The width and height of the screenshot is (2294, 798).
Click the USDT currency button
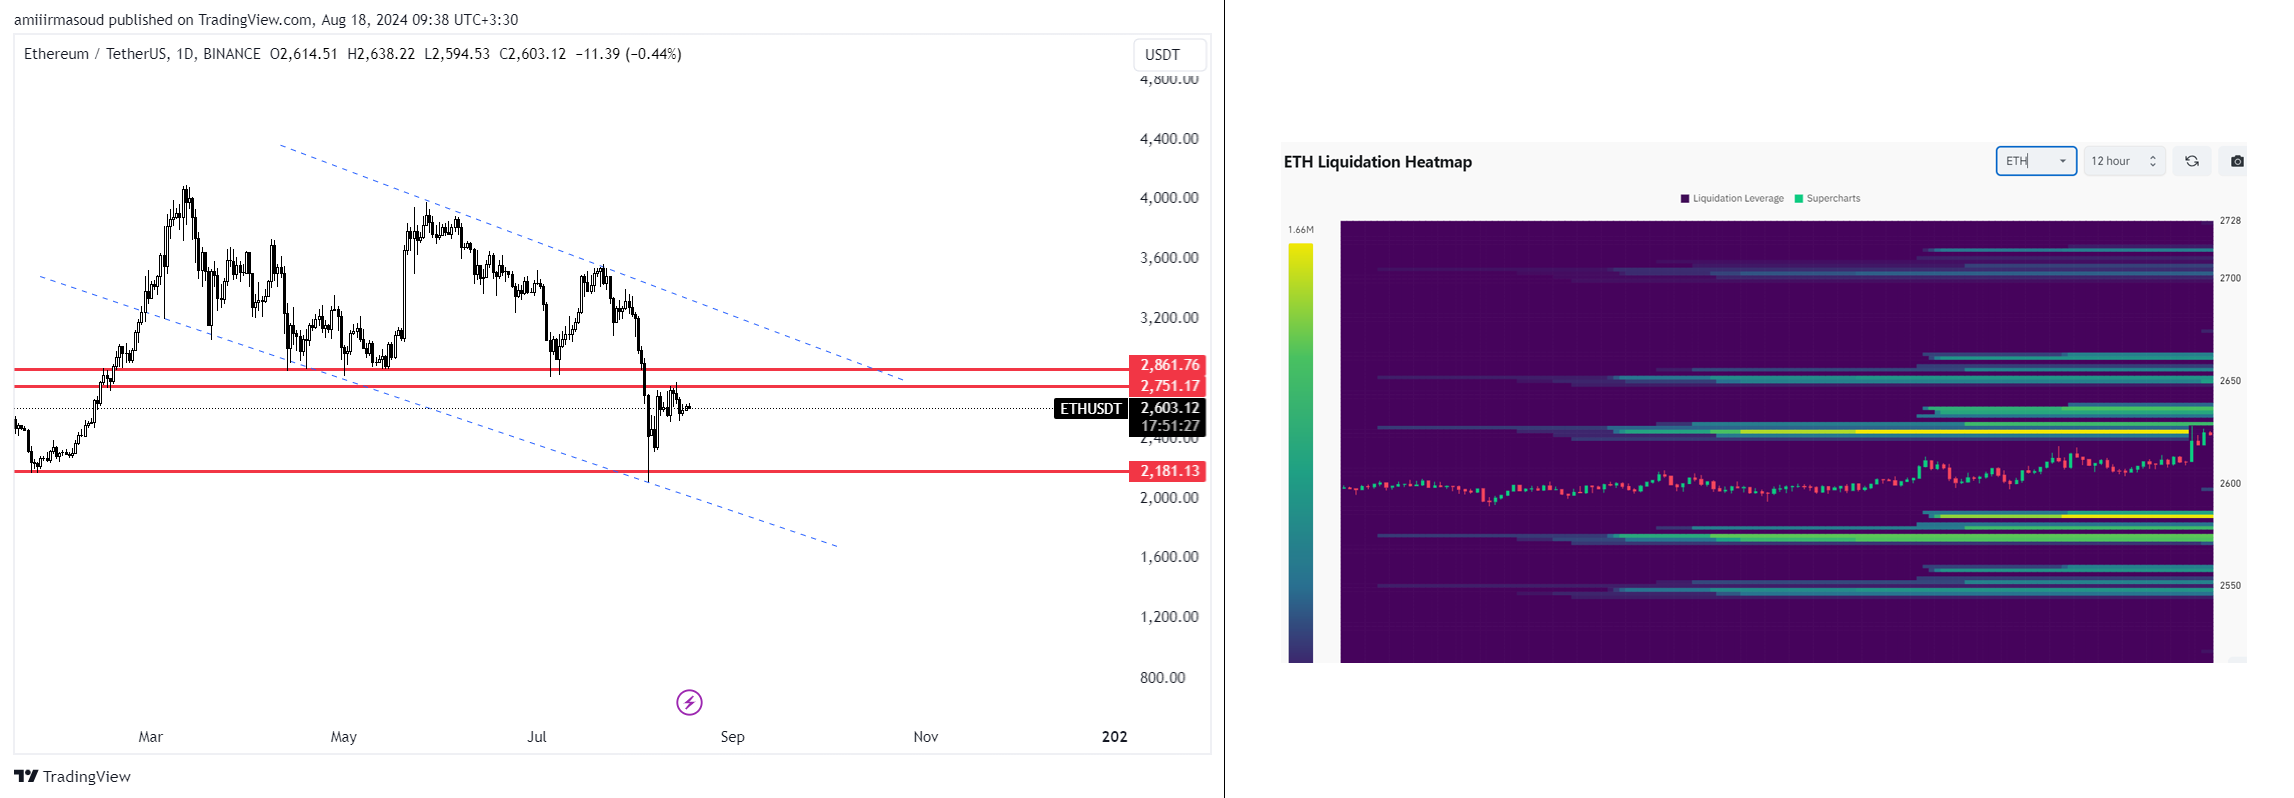[x=1169, y=55]
